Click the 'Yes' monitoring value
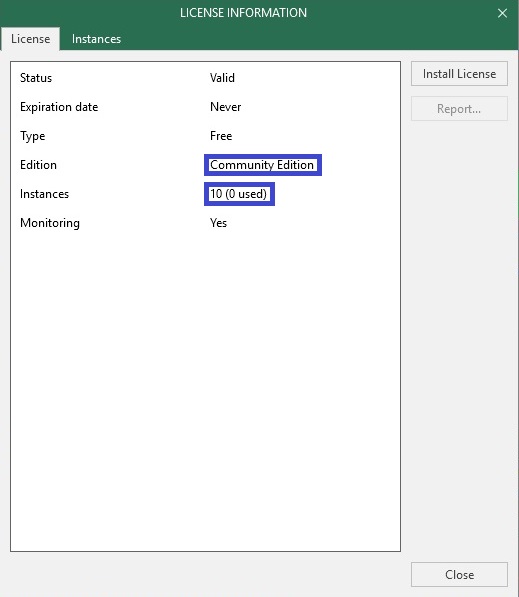Viewport: 519px width, 597px height. (218, 223)
